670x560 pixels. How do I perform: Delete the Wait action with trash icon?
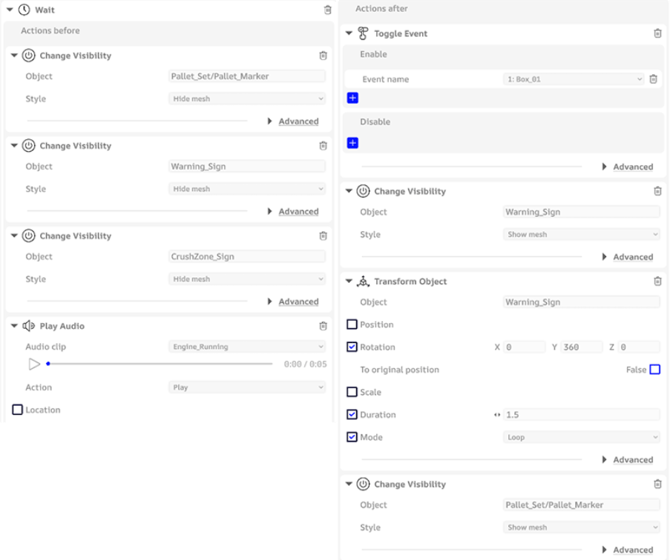pyautogui.click(x=328, y=10)
